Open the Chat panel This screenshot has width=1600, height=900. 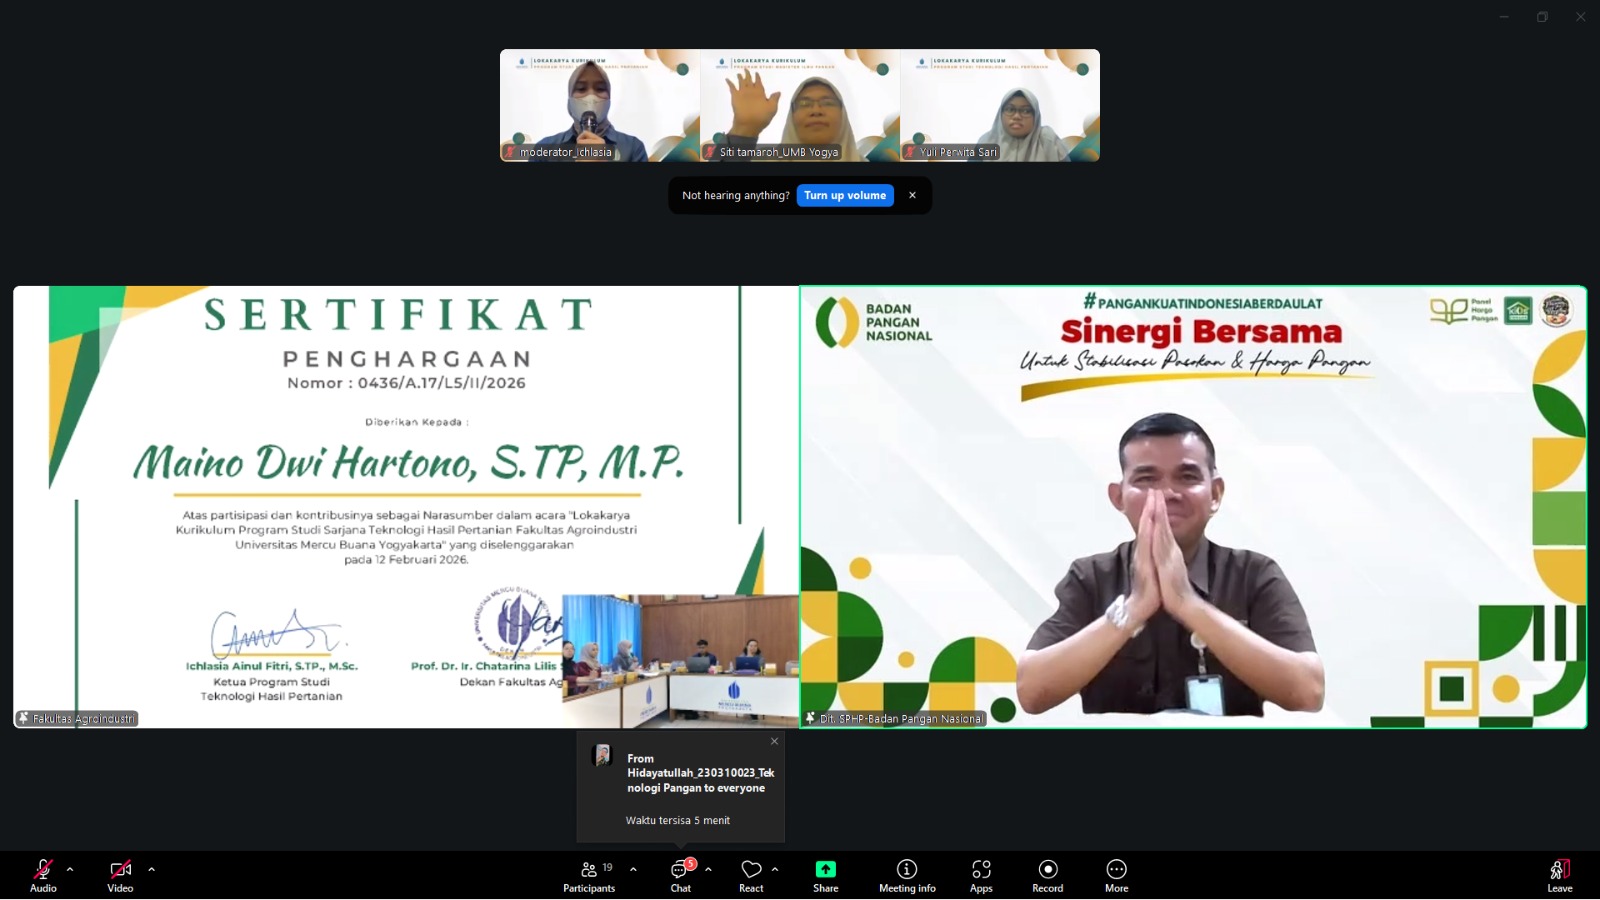(680, 875)
